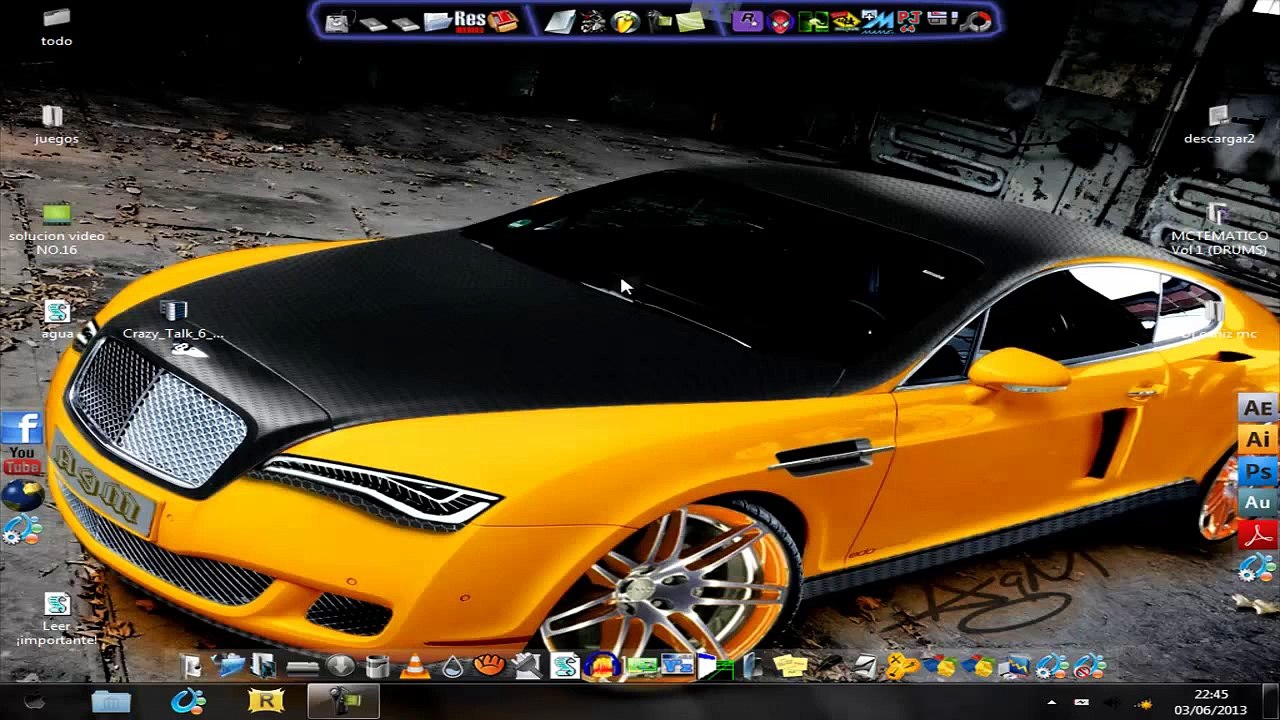Launch Rockstar Games icon in top dock

click(x=748, y=21)
